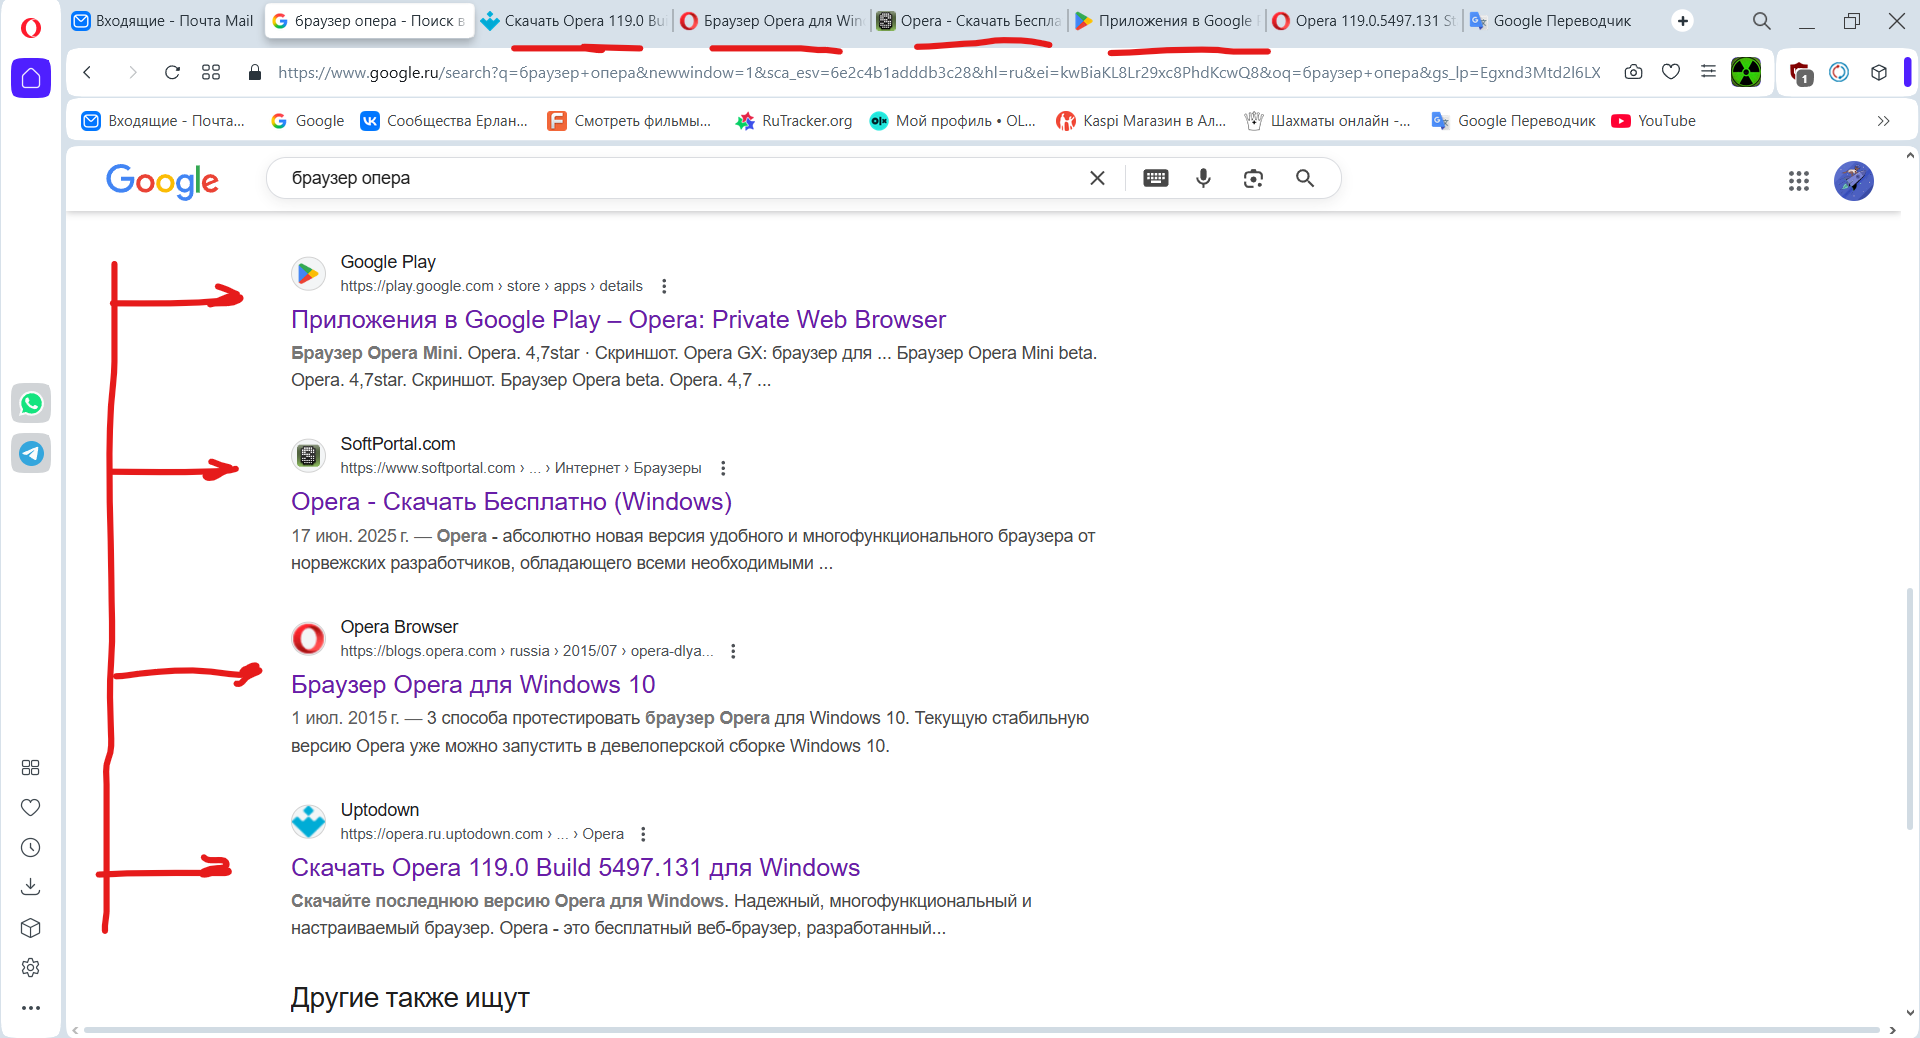Open Мой профиль OLX bookmark
1920x1038 pixels.
pyautogui.click(x=953, y=121)
